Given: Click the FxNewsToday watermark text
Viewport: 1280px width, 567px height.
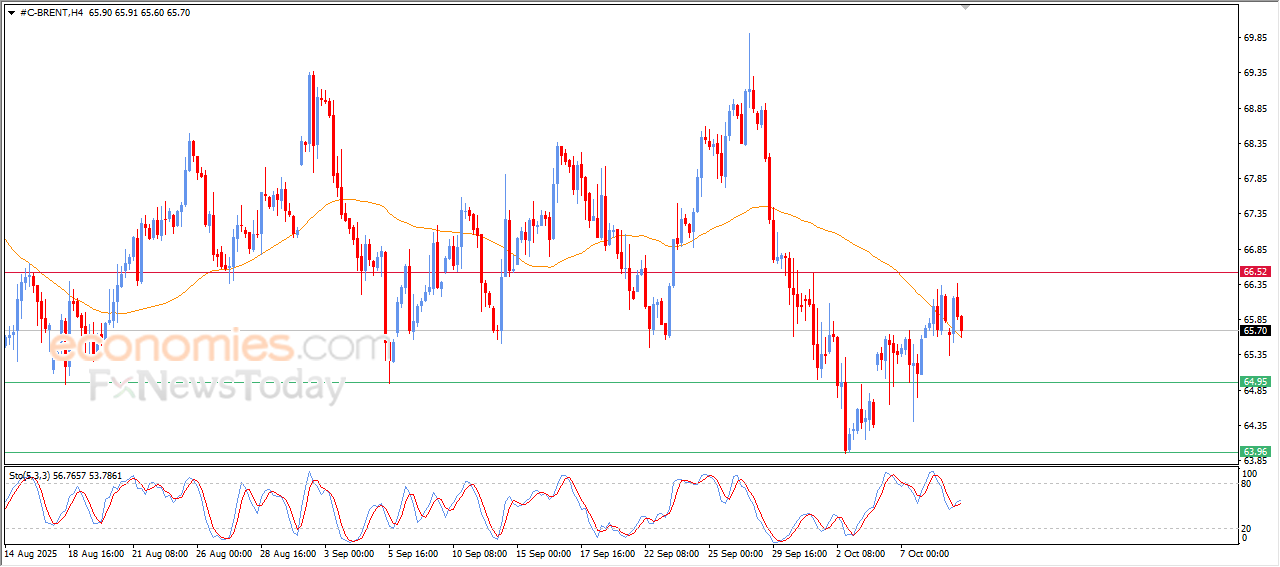Looking at the screenshot, I should [x=216, y=385].
